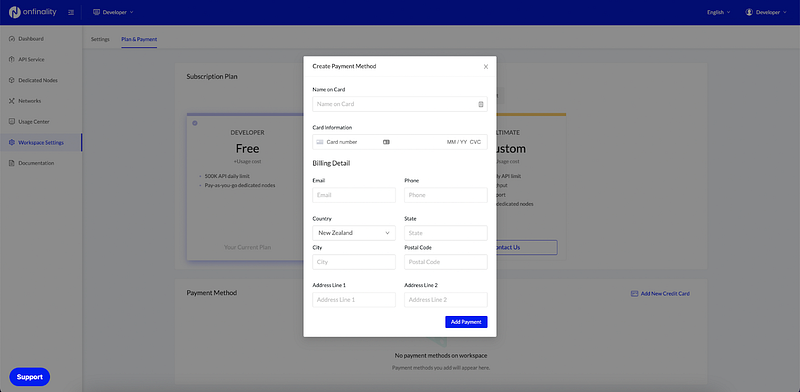800x392 pixels.
Task: Close the Create Payment Method dialog
Action: pyautogui.click(x=486, y=66)
